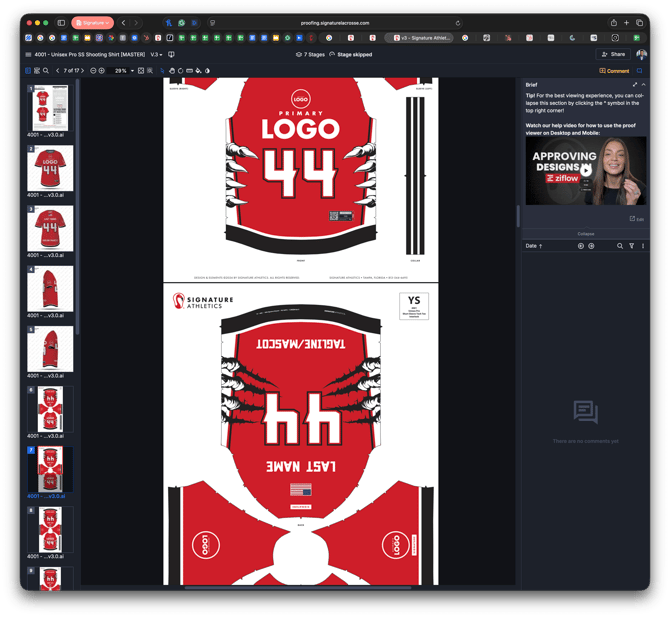Open the zoom percentage dropdown
Screen dimensions: 670x617
[x=123, y=71]
